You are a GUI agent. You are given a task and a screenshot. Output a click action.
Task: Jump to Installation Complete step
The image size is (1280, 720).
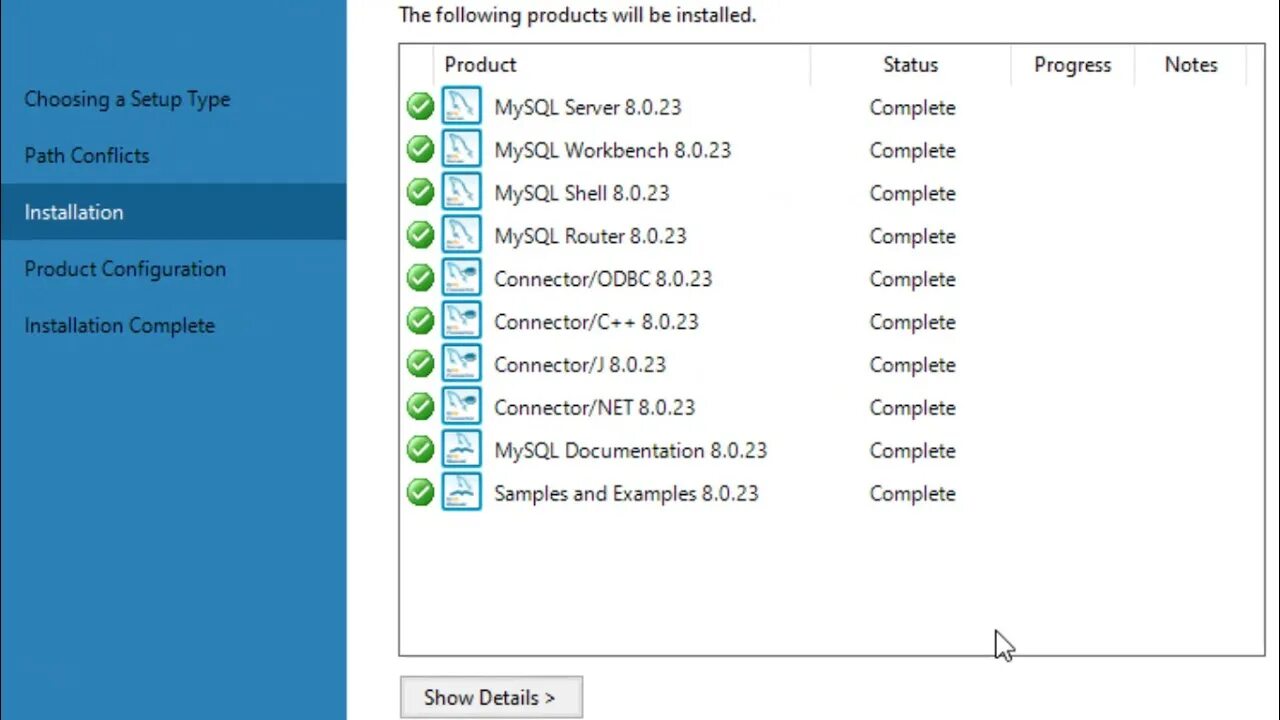click(x=119, y=326)
